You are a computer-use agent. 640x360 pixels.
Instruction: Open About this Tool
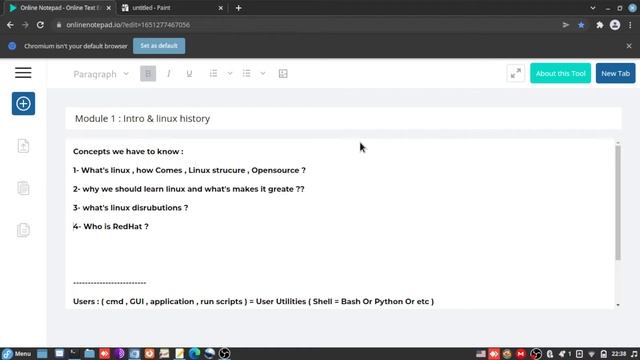coord(560,73)
